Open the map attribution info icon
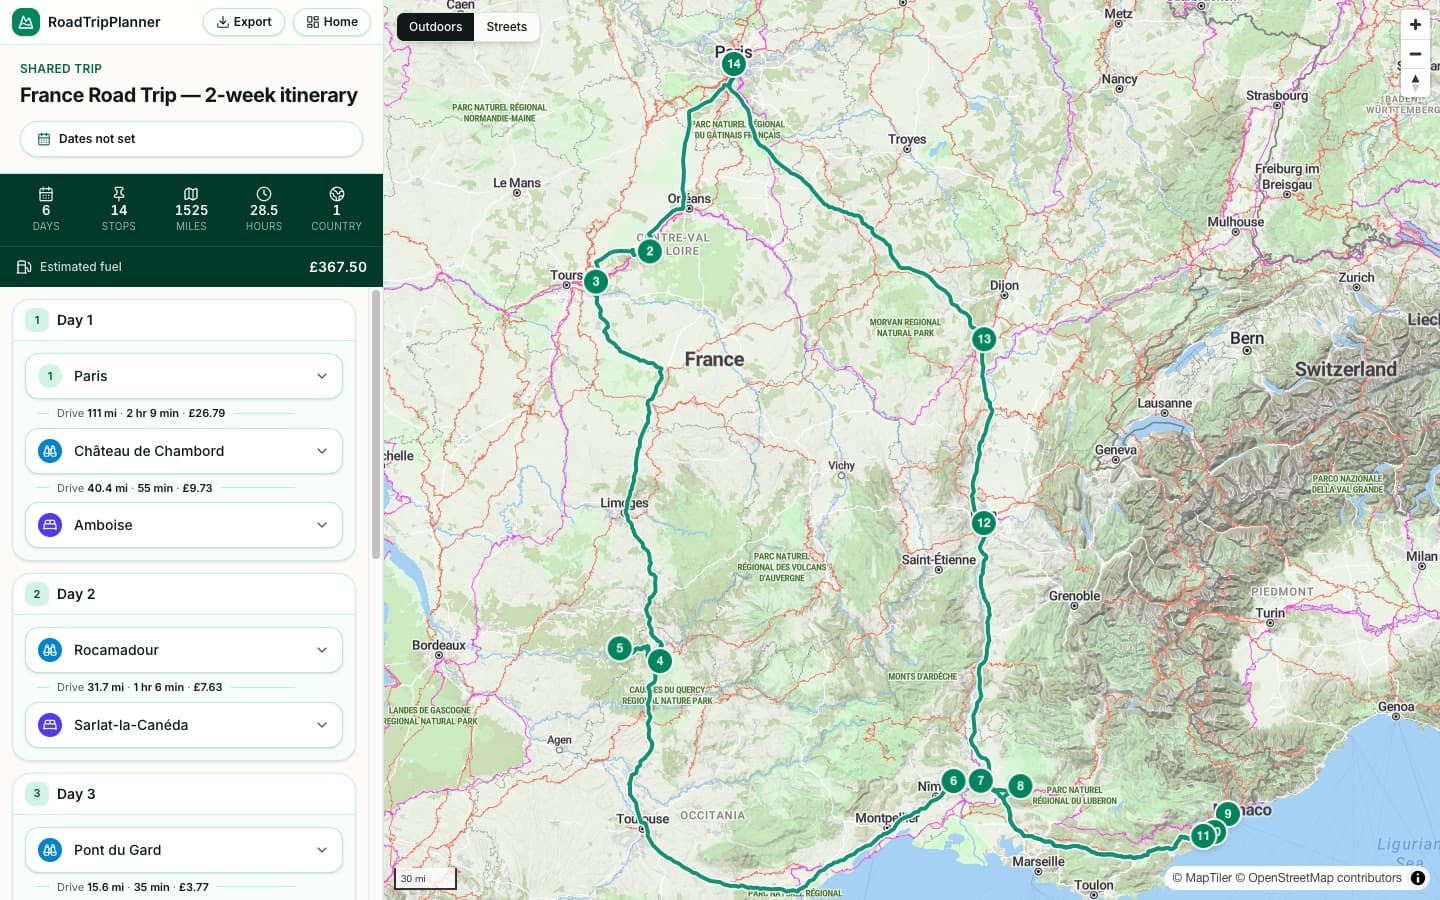 [x=1418, y=878]
